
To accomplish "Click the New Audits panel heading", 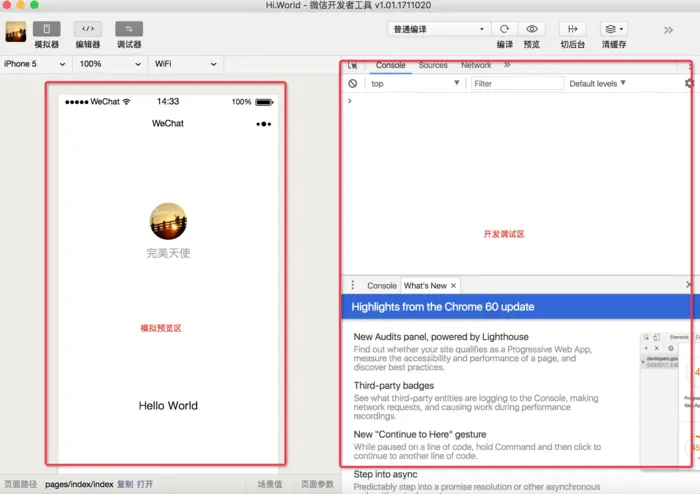I will 441,336.
